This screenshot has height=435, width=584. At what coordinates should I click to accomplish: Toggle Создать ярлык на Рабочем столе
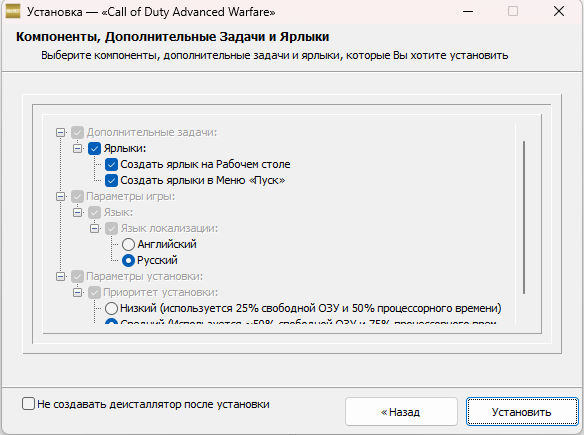coord(111,165)
